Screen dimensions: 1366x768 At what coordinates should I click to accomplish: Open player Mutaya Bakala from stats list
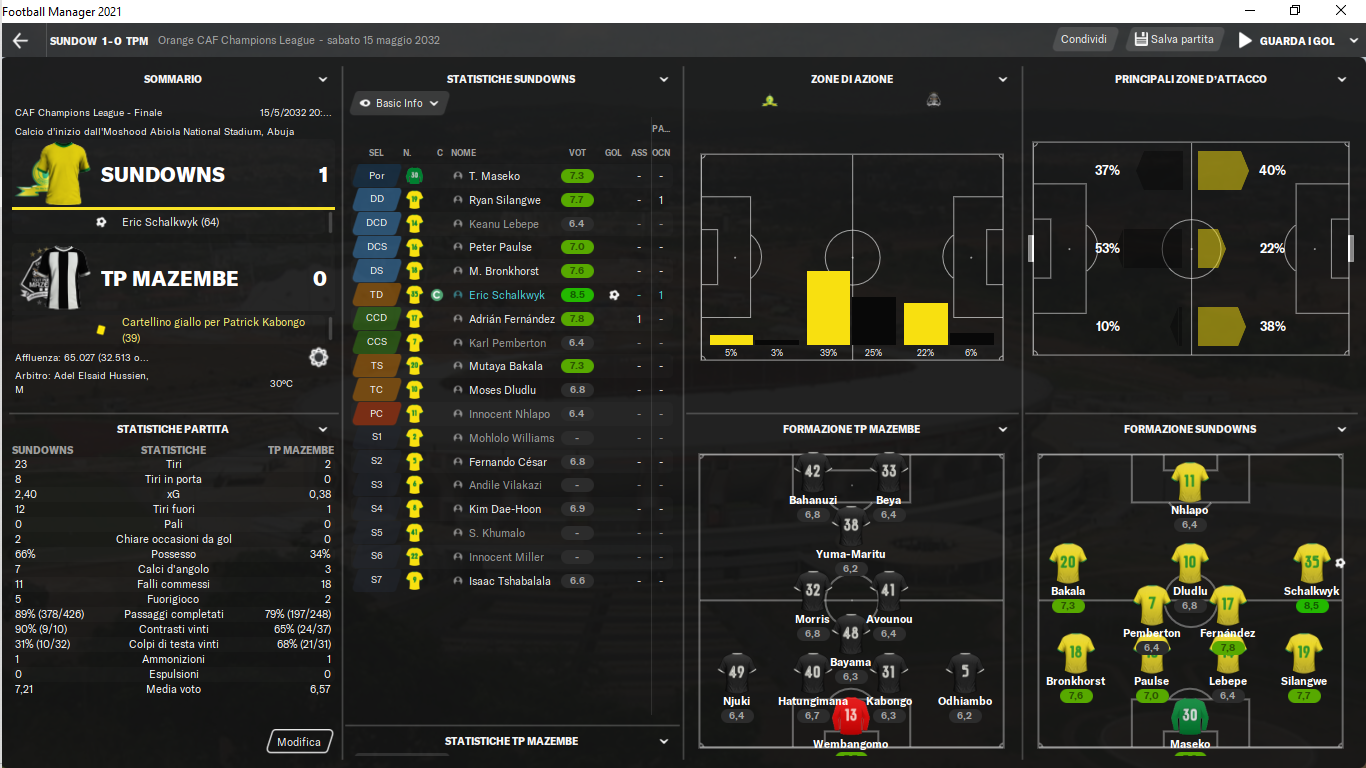pos(506,366)
